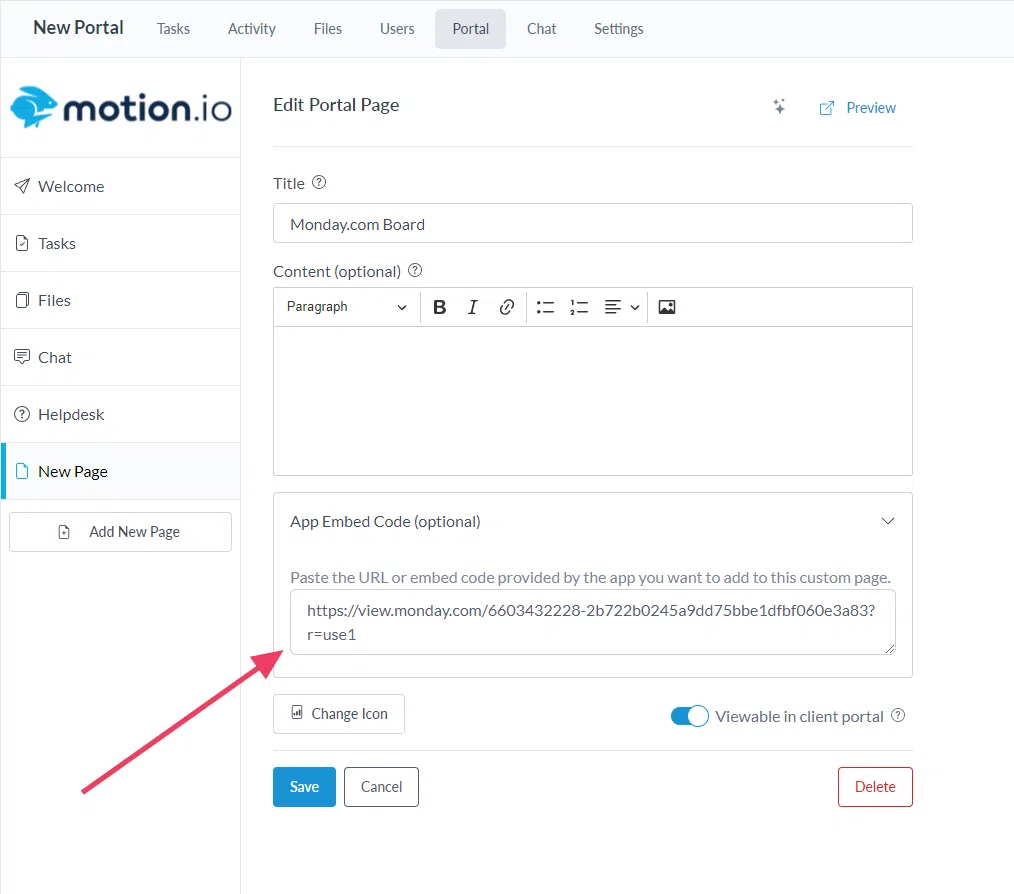Screen dimensions: 1014x894
Task: Click in the Title input field
Action: coord(592,224)
